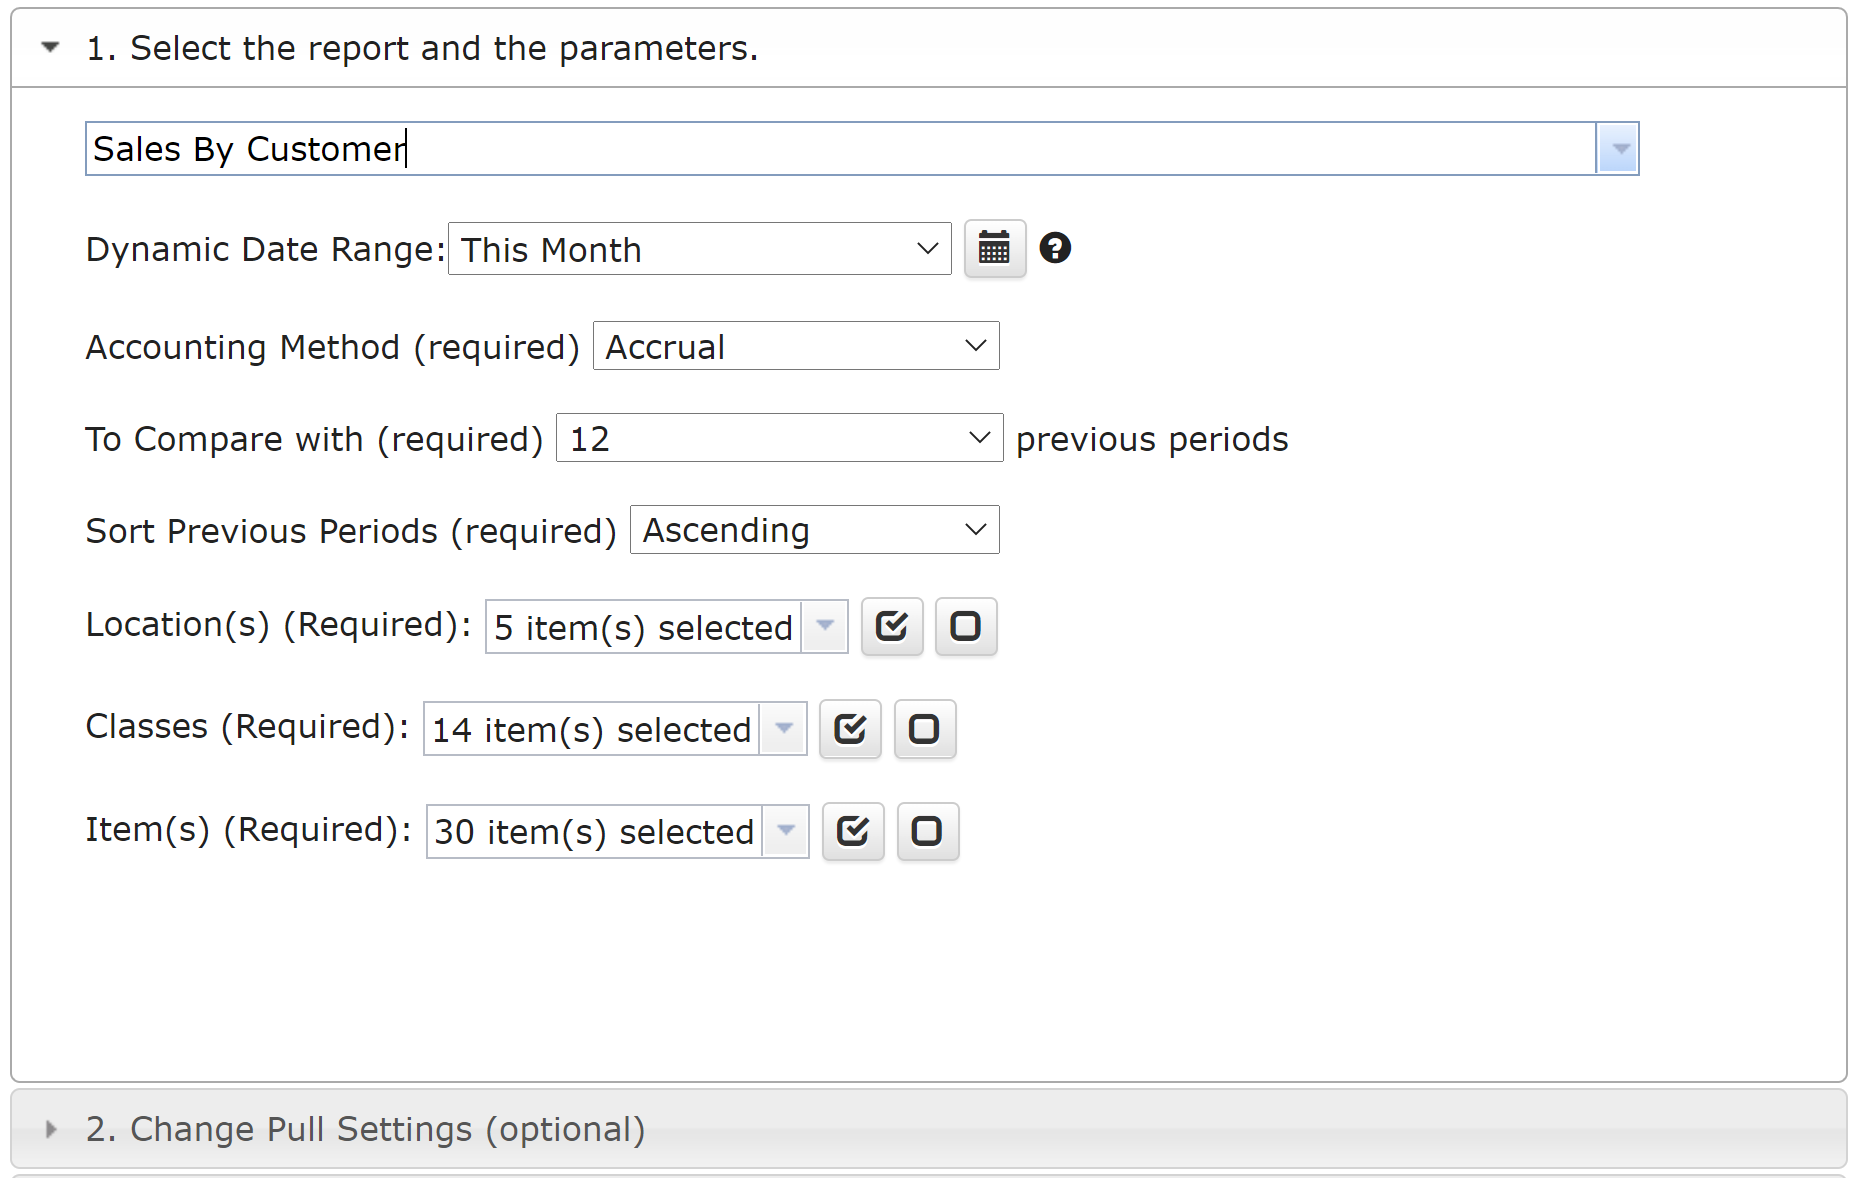Viewport: 1854px width, 1178px height.
Task: Select all Classes with check icon
Action: click(x=849, y=729)
